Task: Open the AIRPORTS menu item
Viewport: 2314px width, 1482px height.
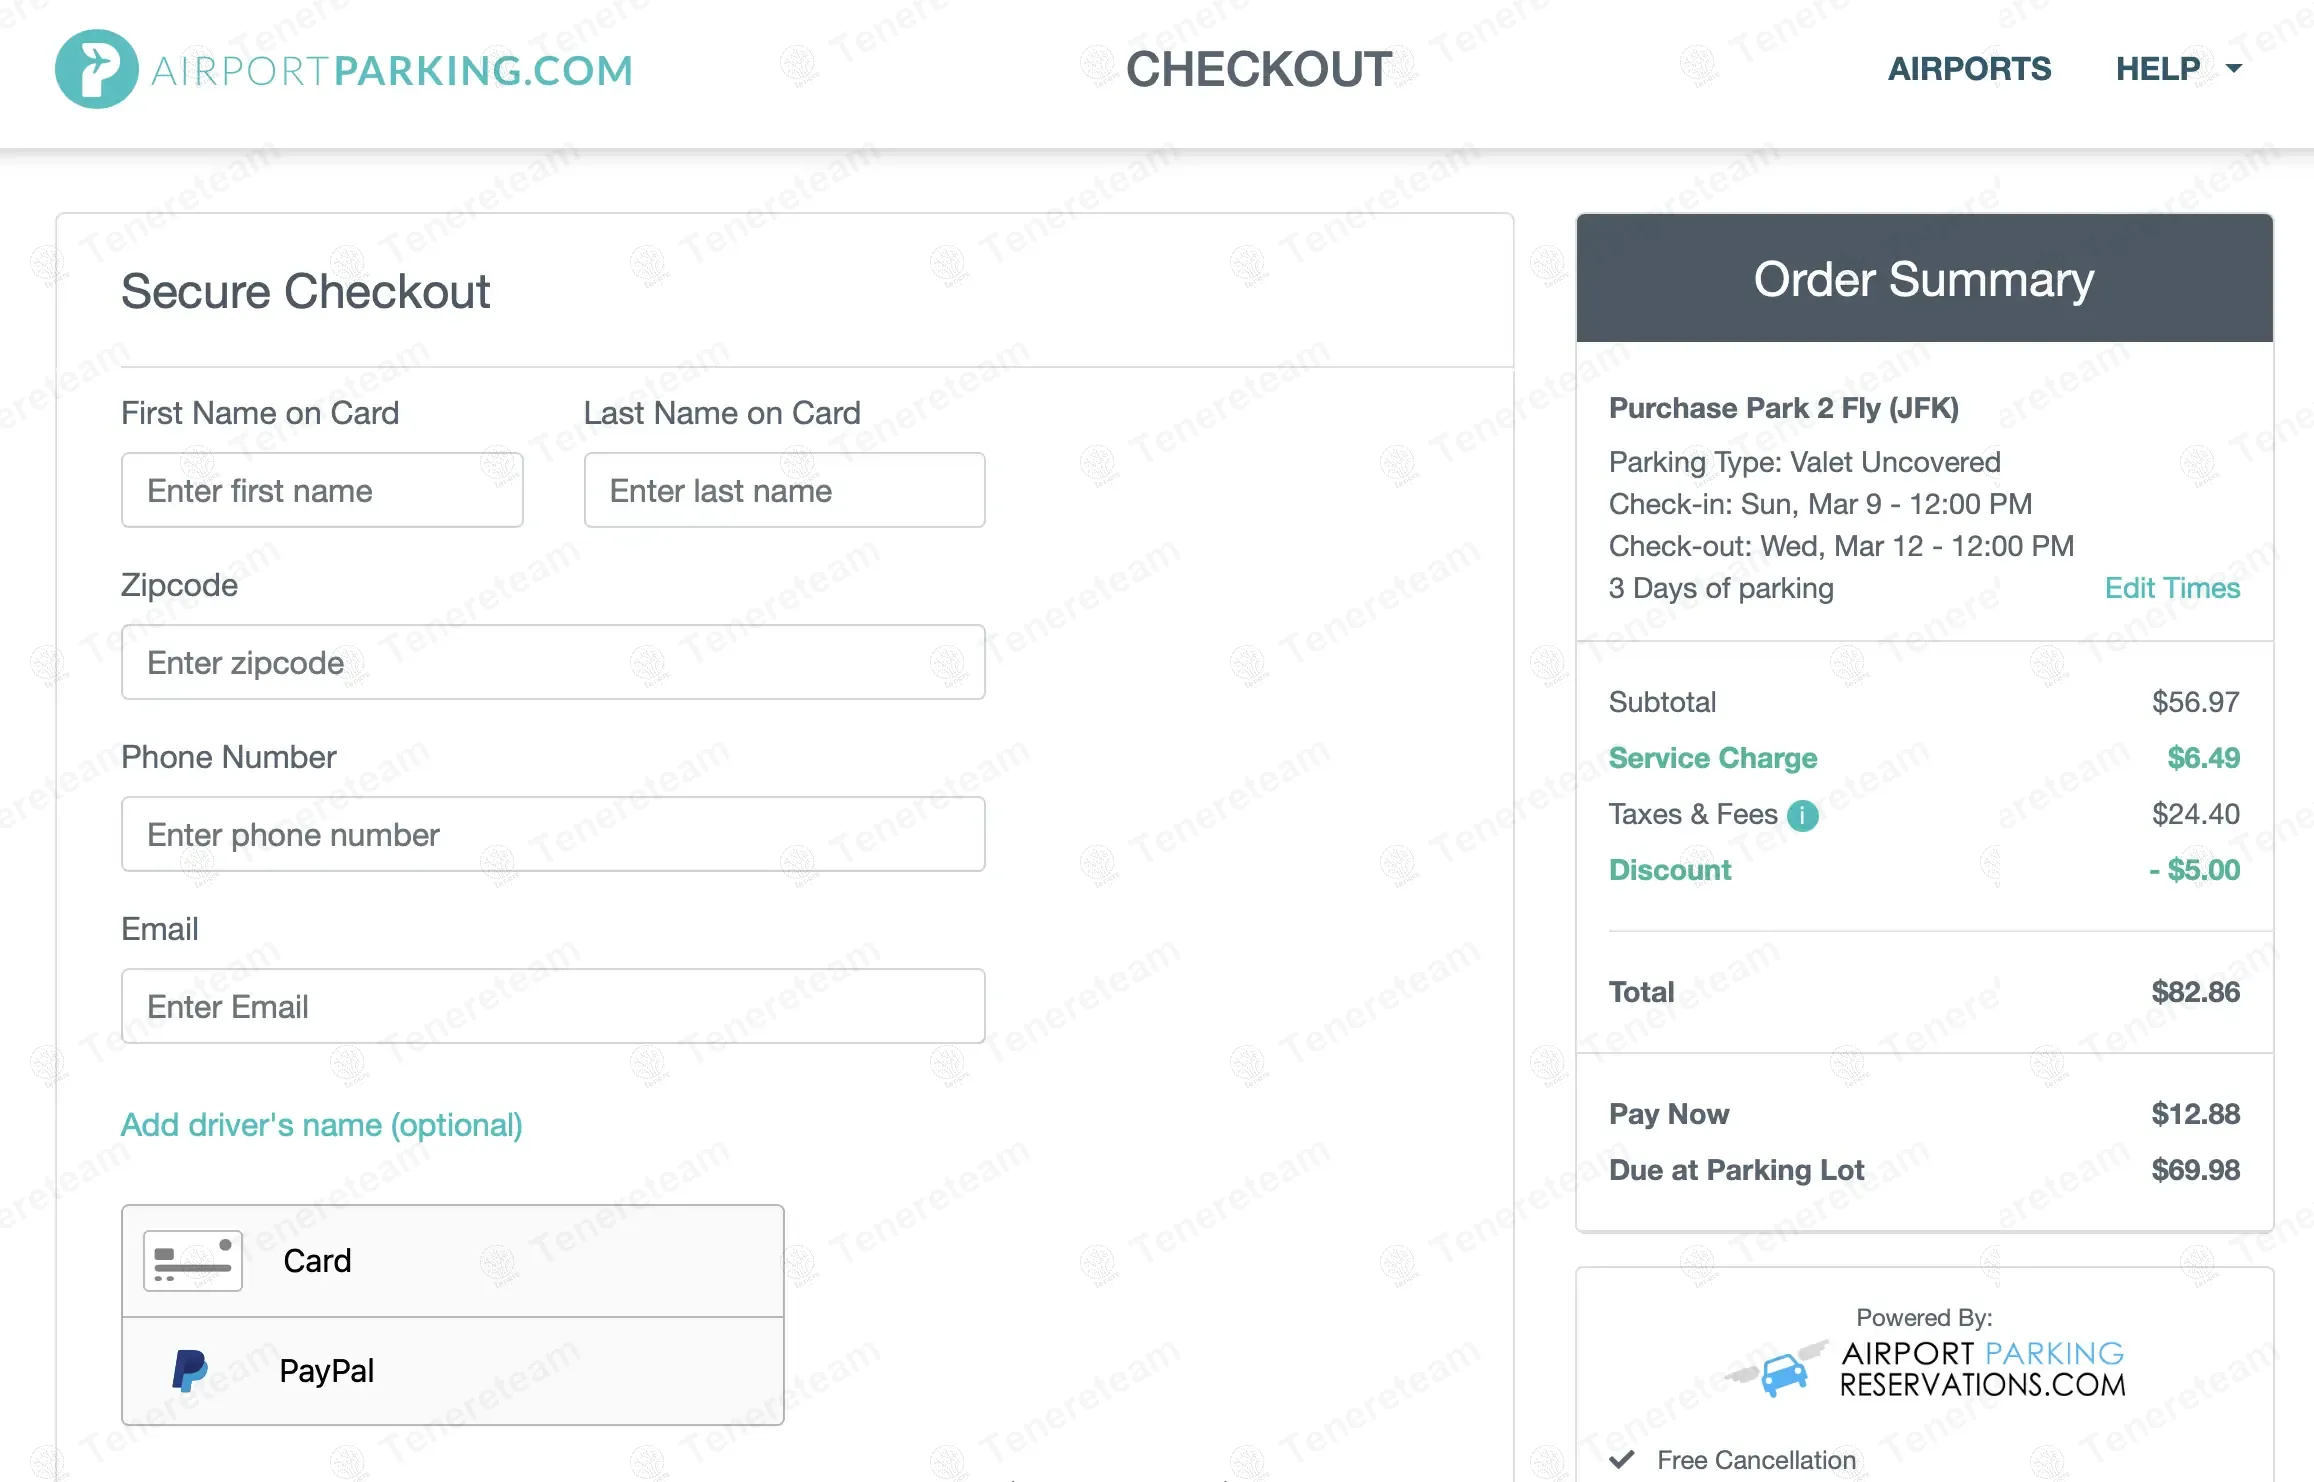Action: point(1968,69)
